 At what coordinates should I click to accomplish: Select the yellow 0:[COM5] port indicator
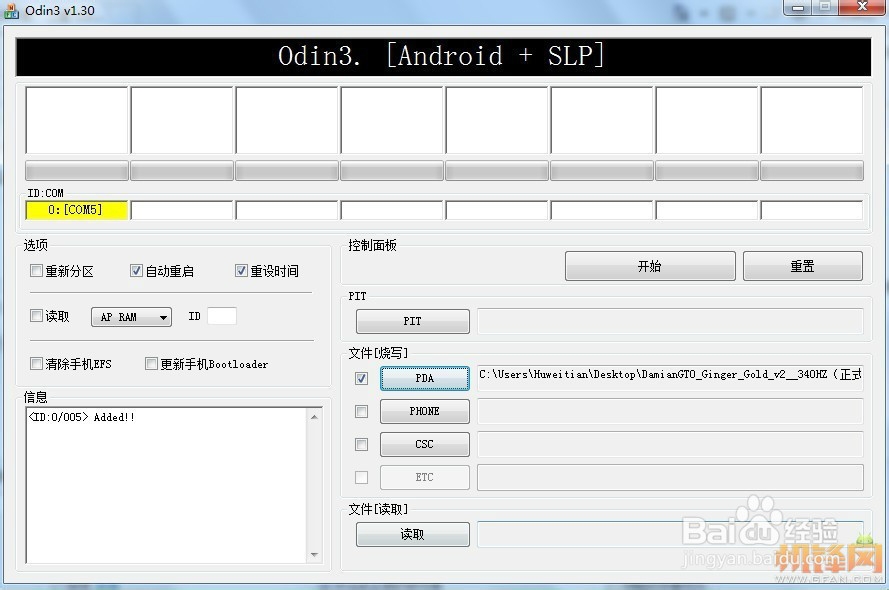point(76,210)
